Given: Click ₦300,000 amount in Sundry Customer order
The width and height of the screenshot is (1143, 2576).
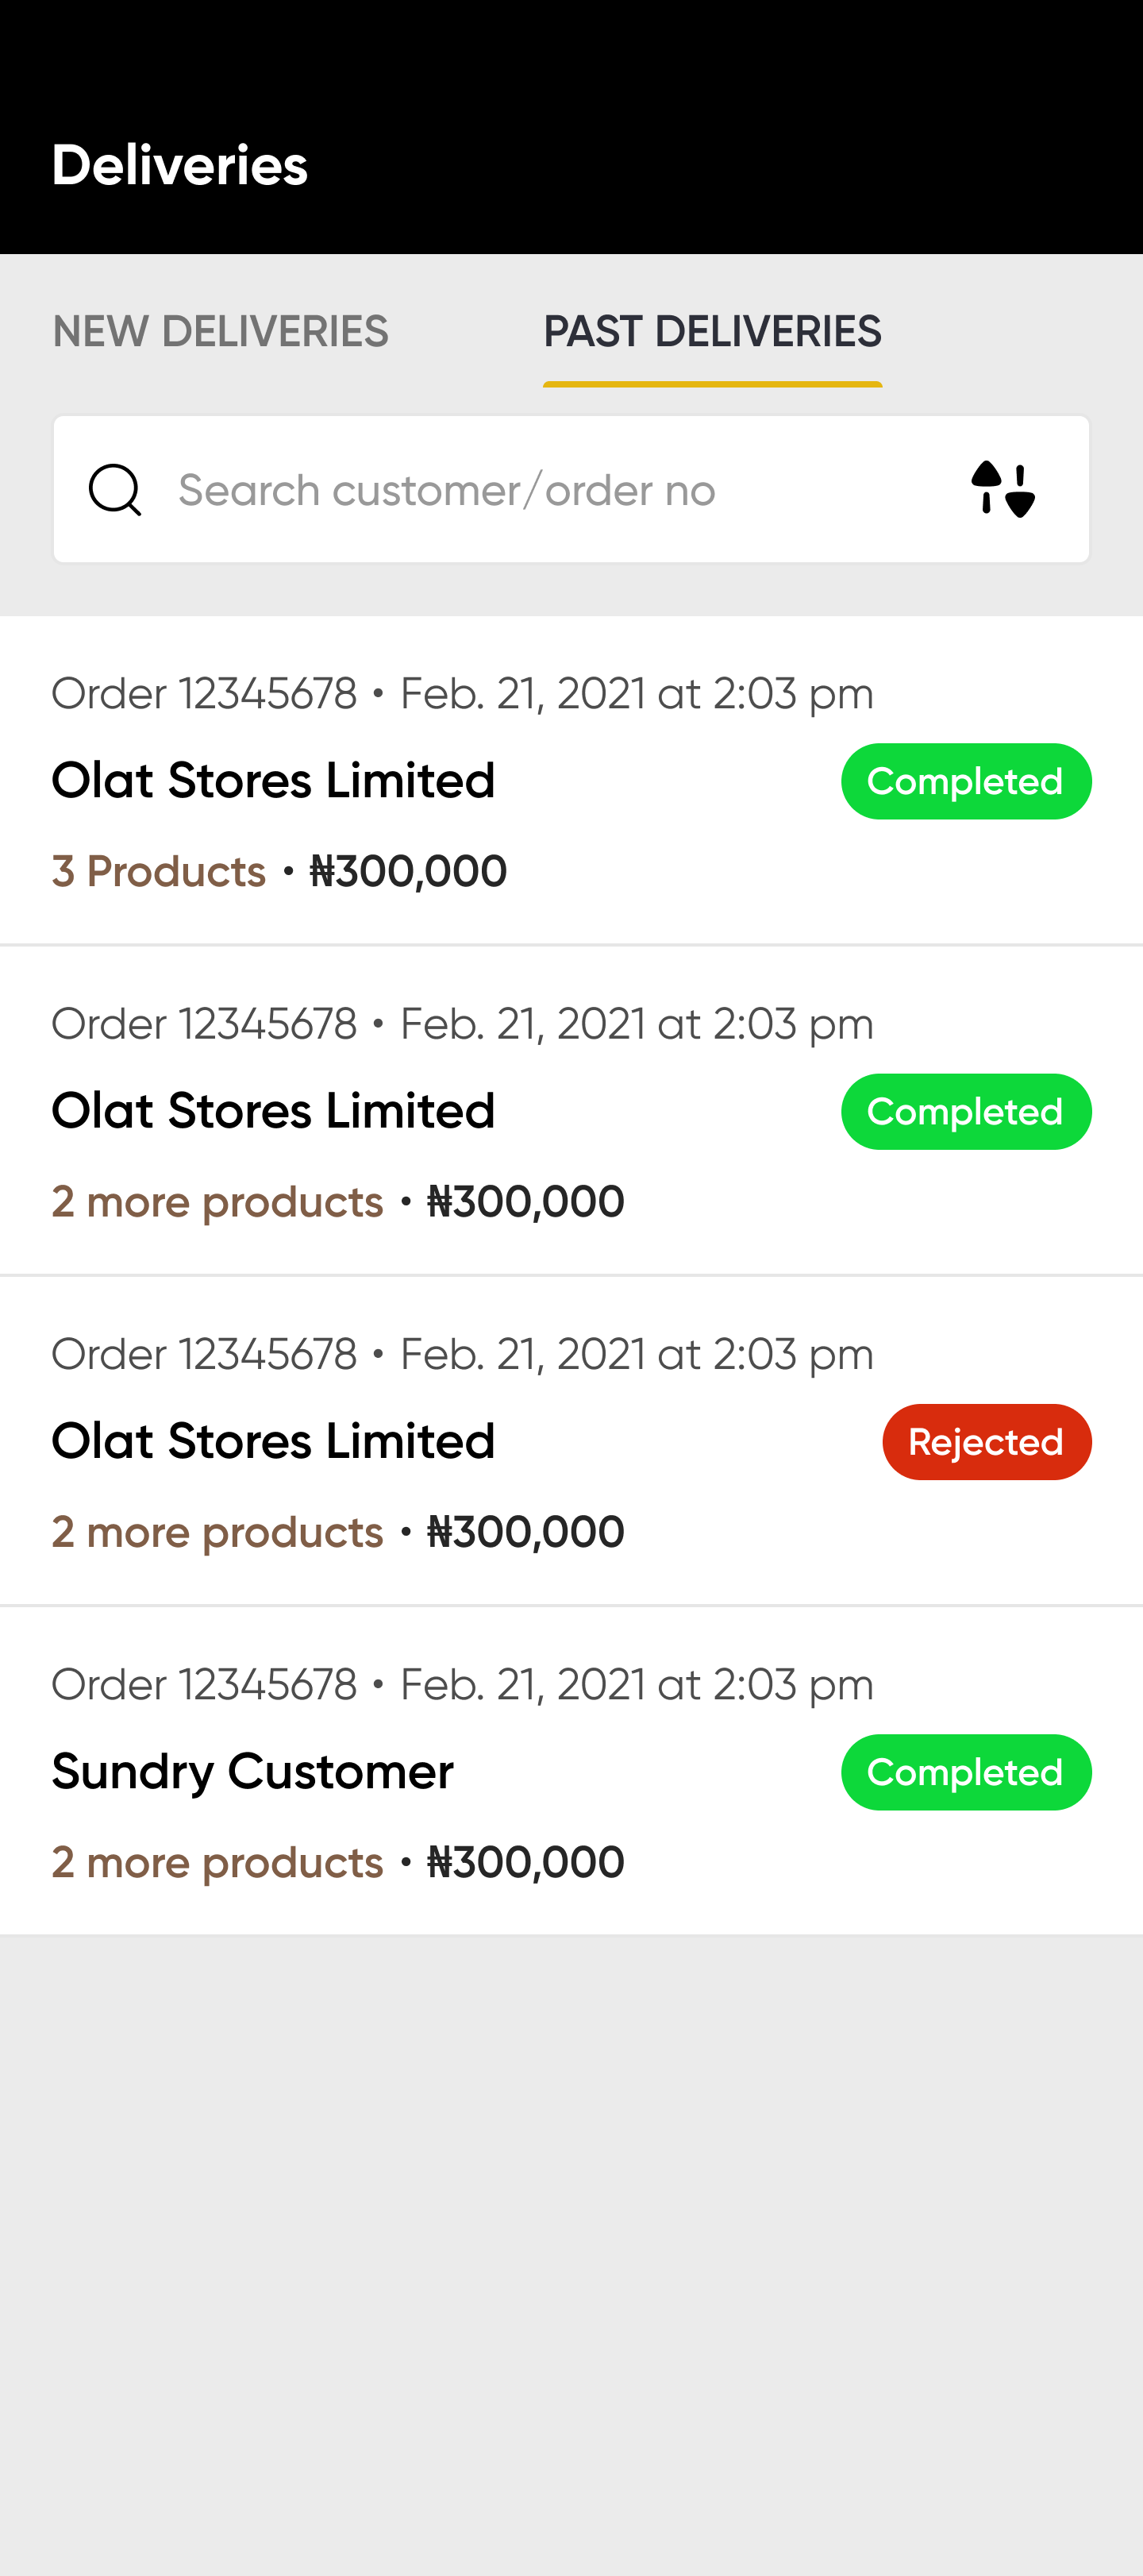Looking at the screenshot, I should point(525,1862).
